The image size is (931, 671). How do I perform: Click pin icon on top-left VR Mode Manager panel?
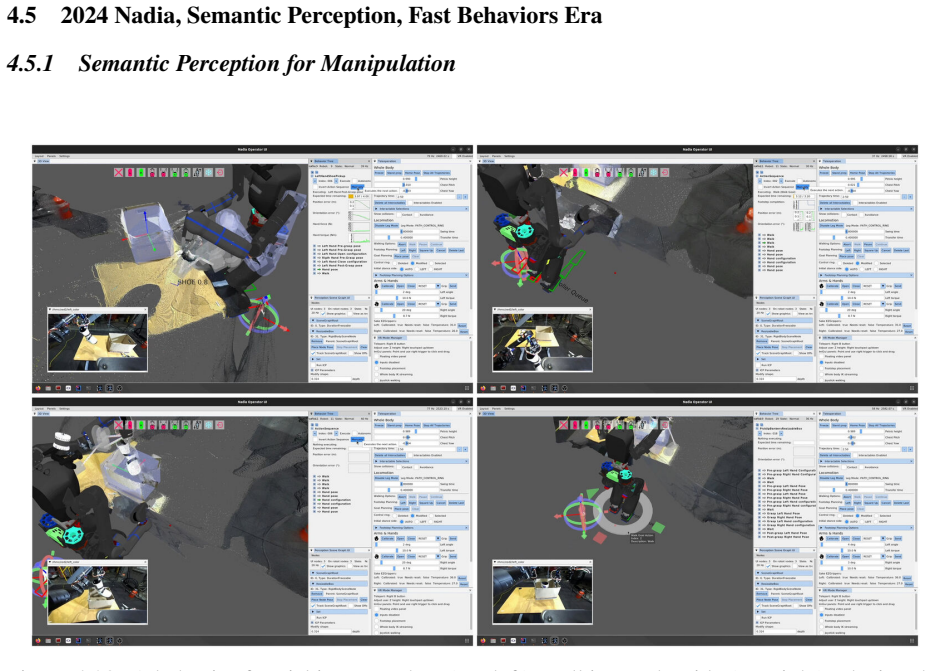pos(375,338)
